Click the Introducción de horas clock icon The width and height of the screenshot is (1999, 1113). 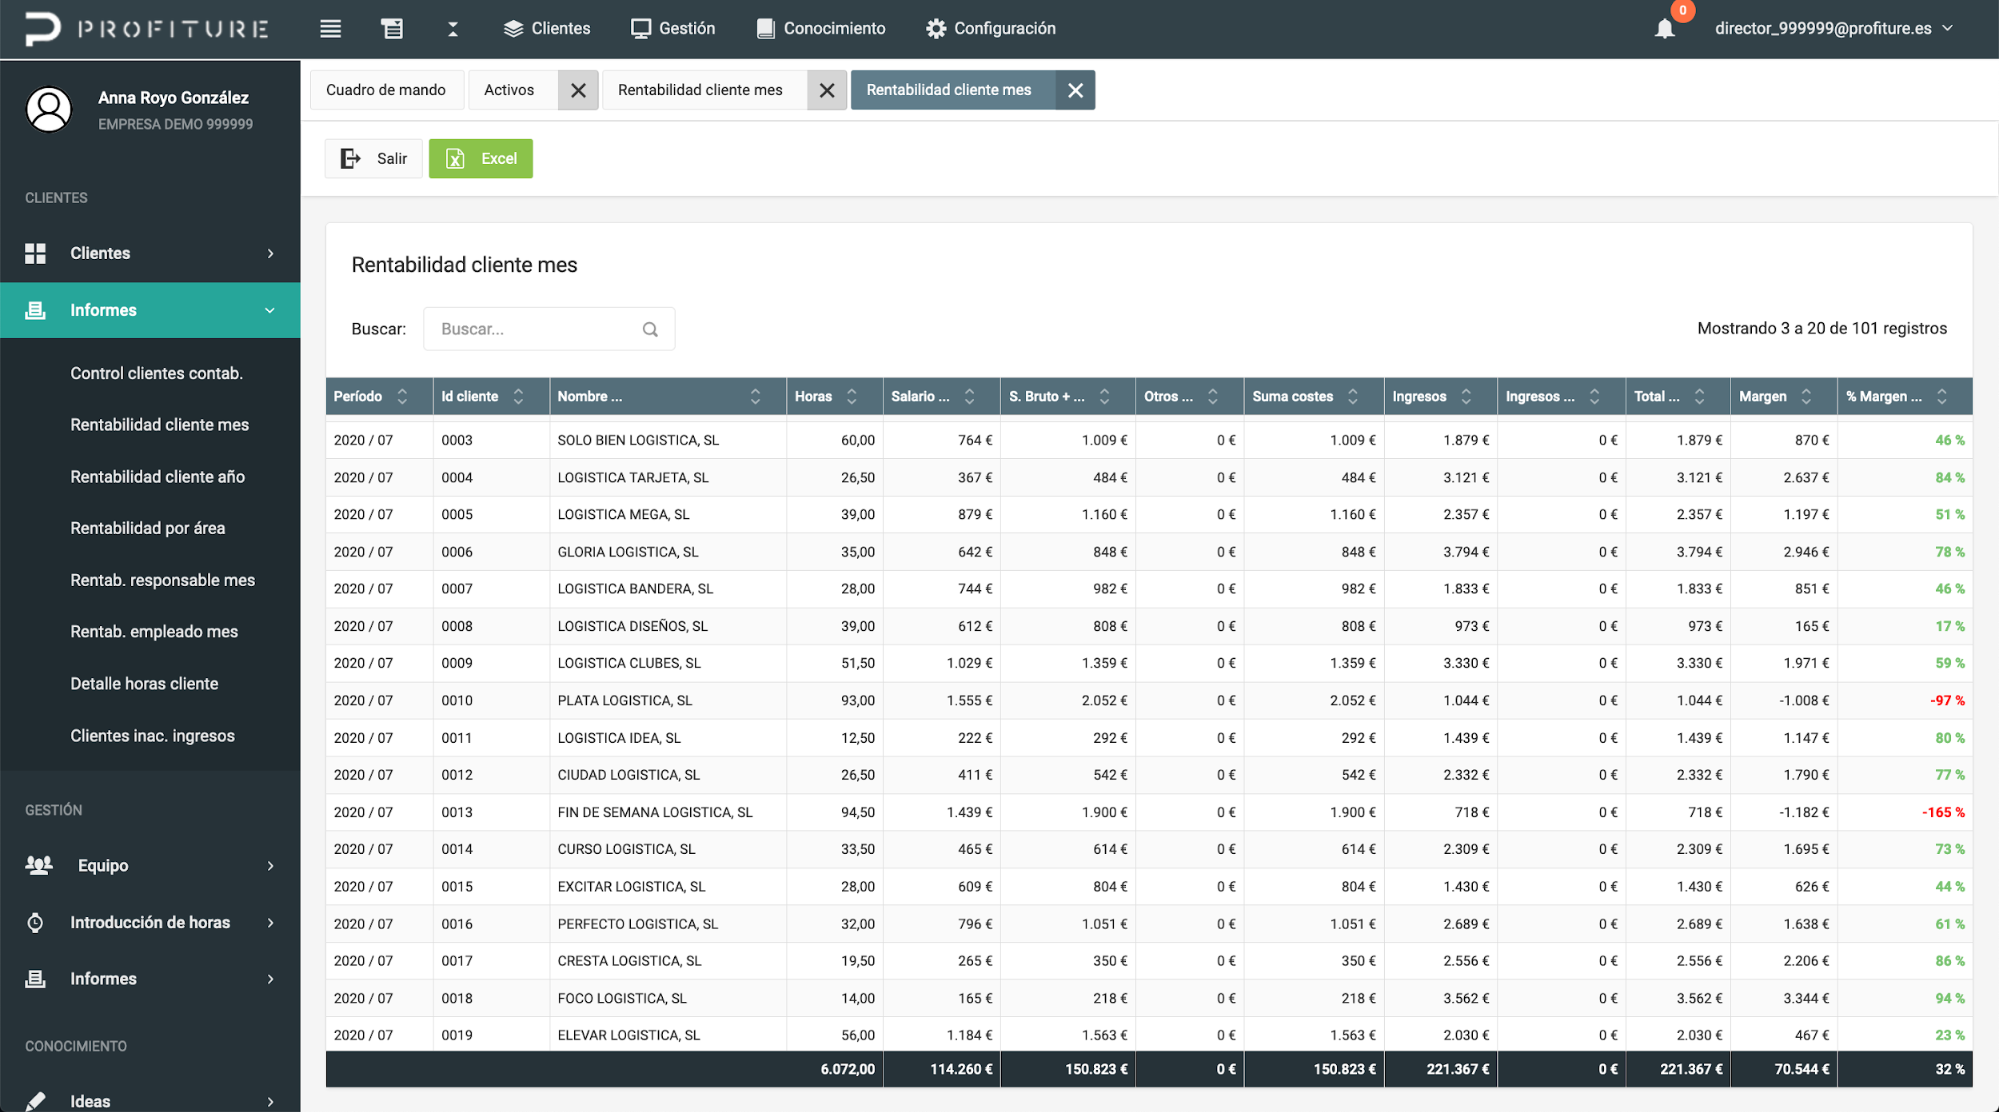coord(35,922)
